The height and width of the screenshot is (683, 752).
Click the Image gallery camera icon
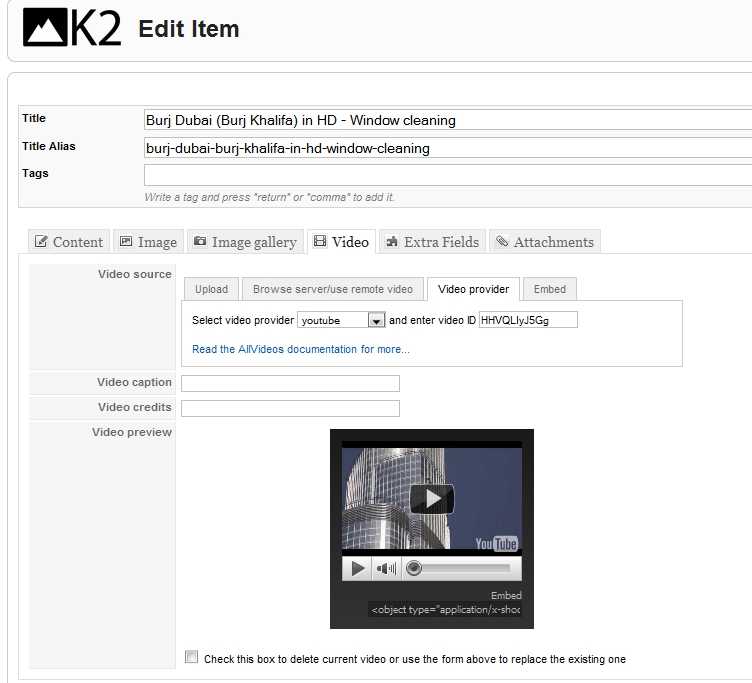[200, 241]
